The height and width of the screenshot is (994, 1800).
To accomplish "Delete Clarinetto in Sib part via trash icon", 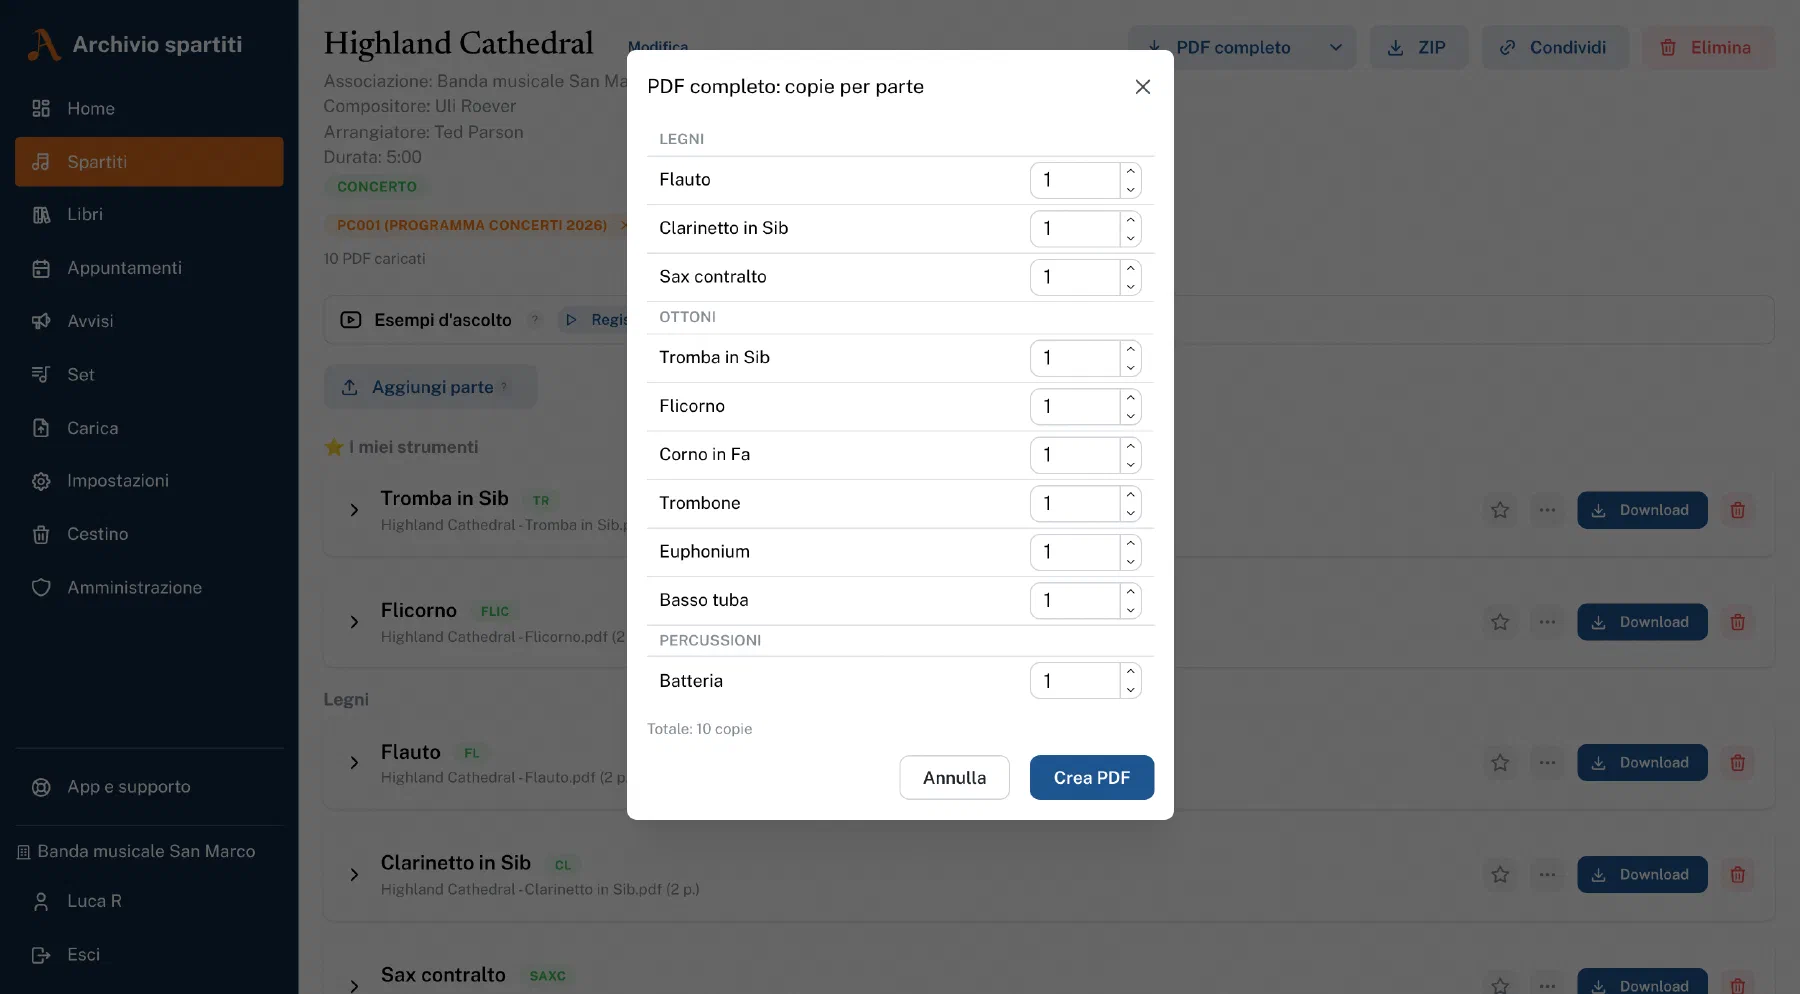I will (1737, 875).
